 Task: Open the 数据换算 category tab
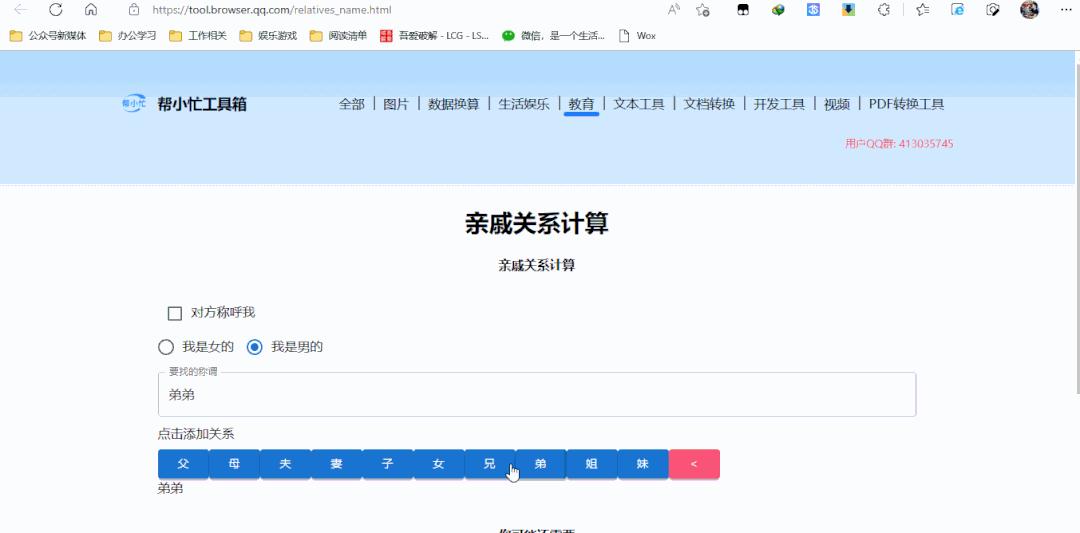(454, 104)
